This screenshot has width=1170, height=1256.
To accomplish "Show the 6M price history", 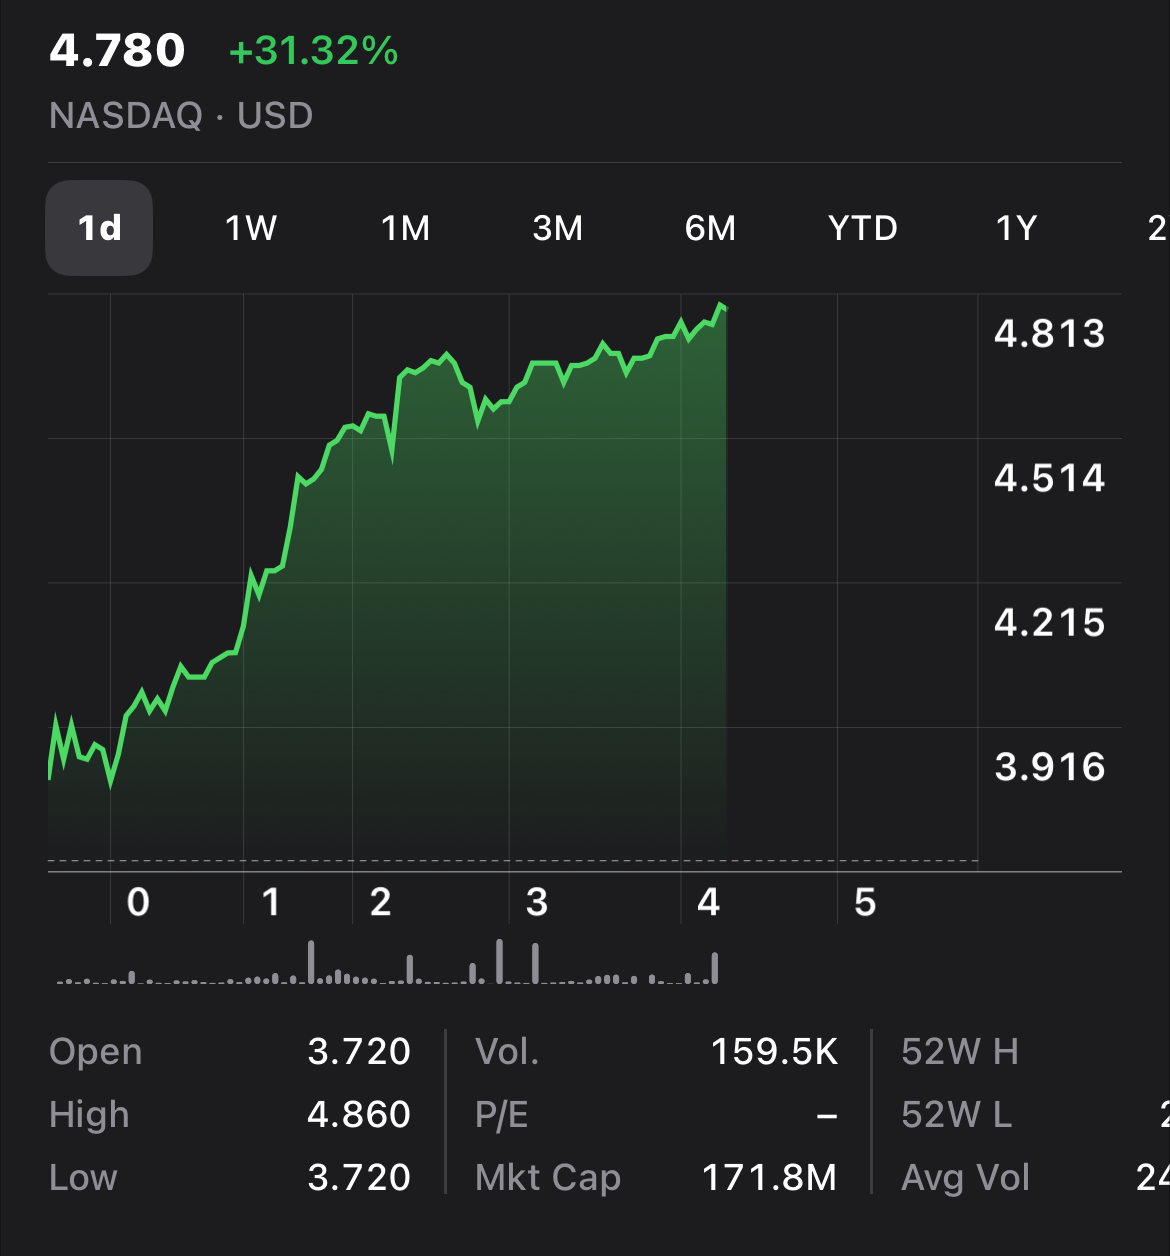I will (710, 228).
